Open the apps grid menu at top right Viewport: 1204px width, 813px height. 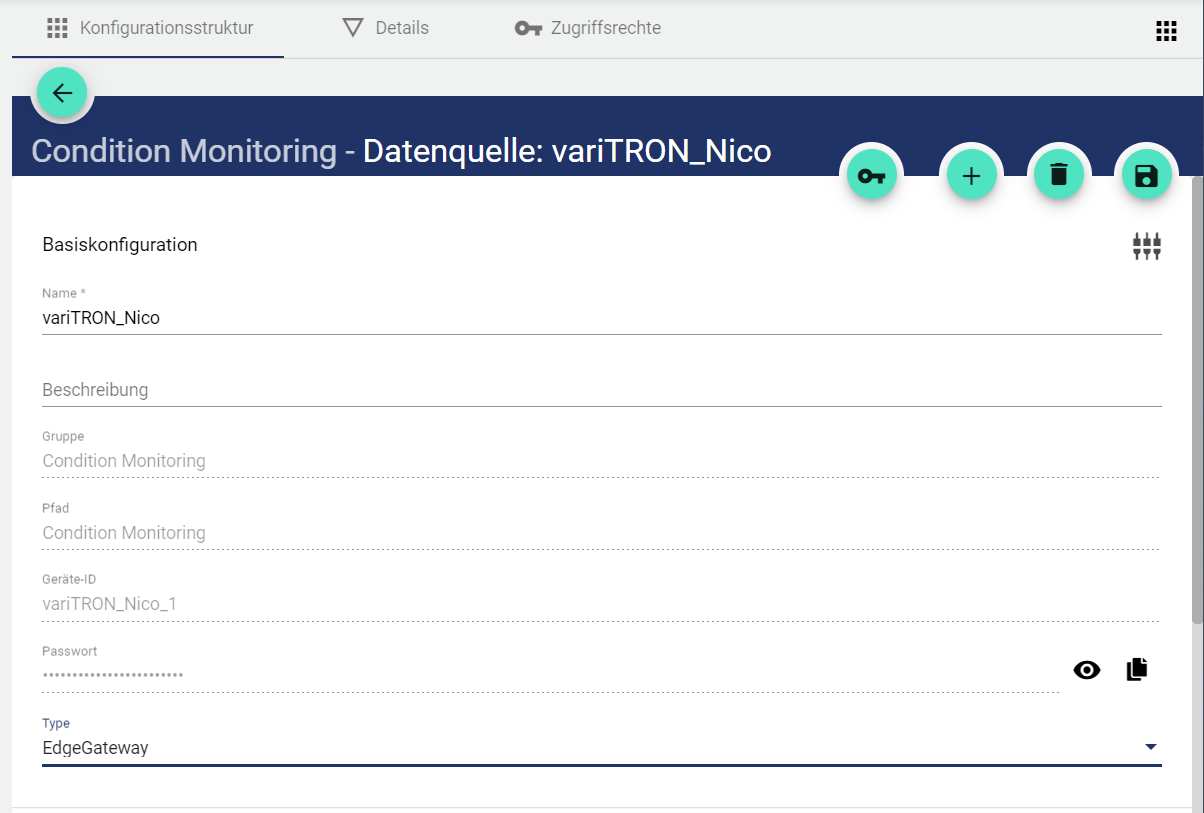tap(1166, 31)
